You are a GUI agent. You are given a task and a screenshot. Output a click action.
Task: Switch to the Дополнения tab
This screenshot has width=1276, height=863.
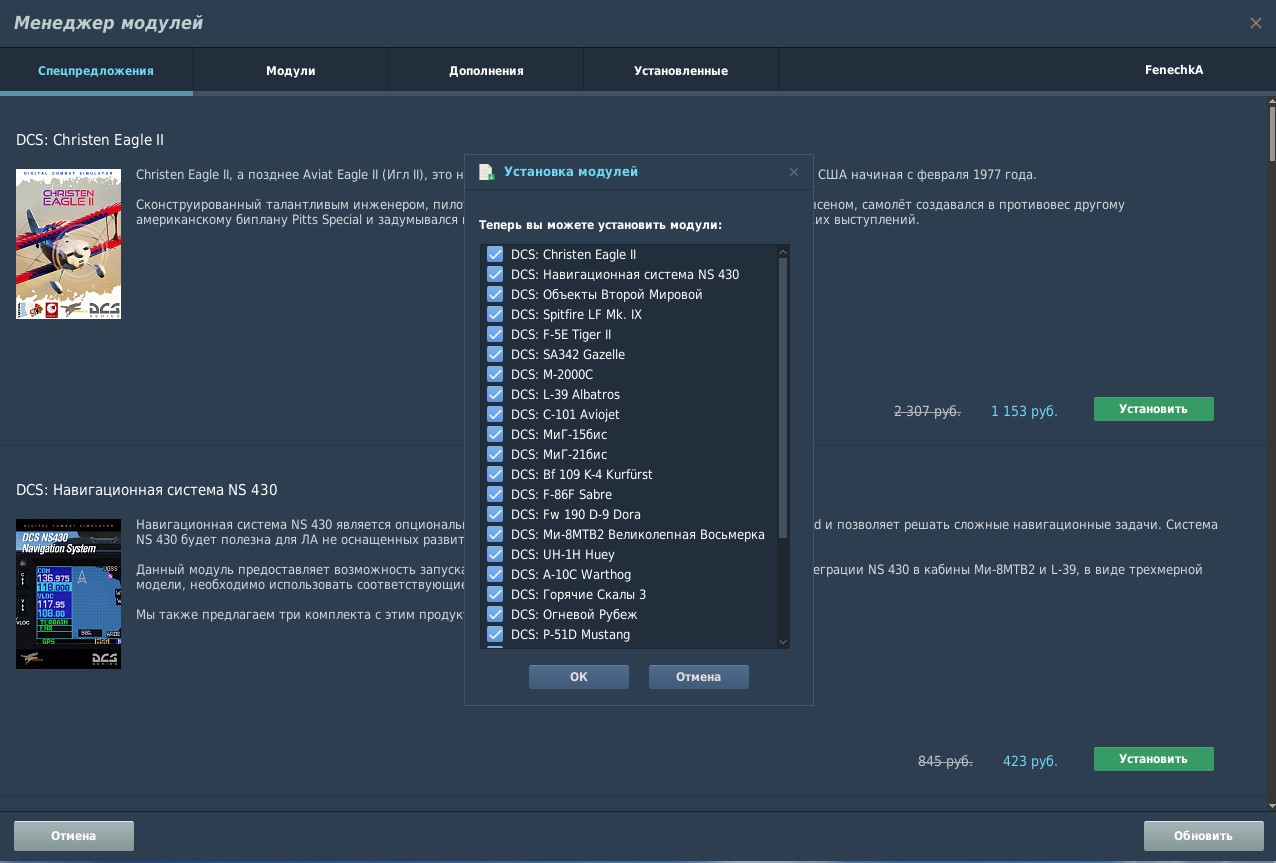486,71
